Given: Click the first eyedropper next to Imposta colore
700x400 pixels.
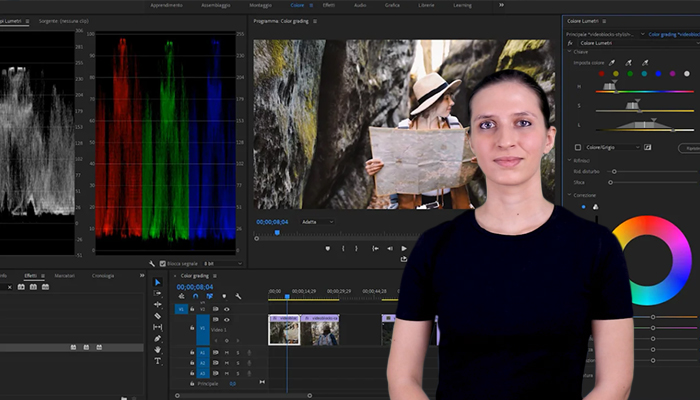Looking at the screenshot, I should pos(612,63).
